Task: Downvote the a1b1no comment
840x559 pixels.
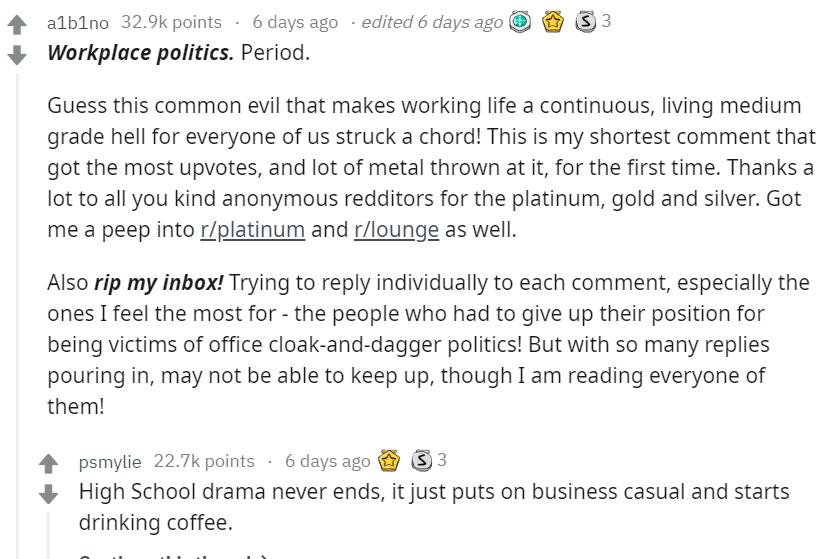Action: (17, 55)
